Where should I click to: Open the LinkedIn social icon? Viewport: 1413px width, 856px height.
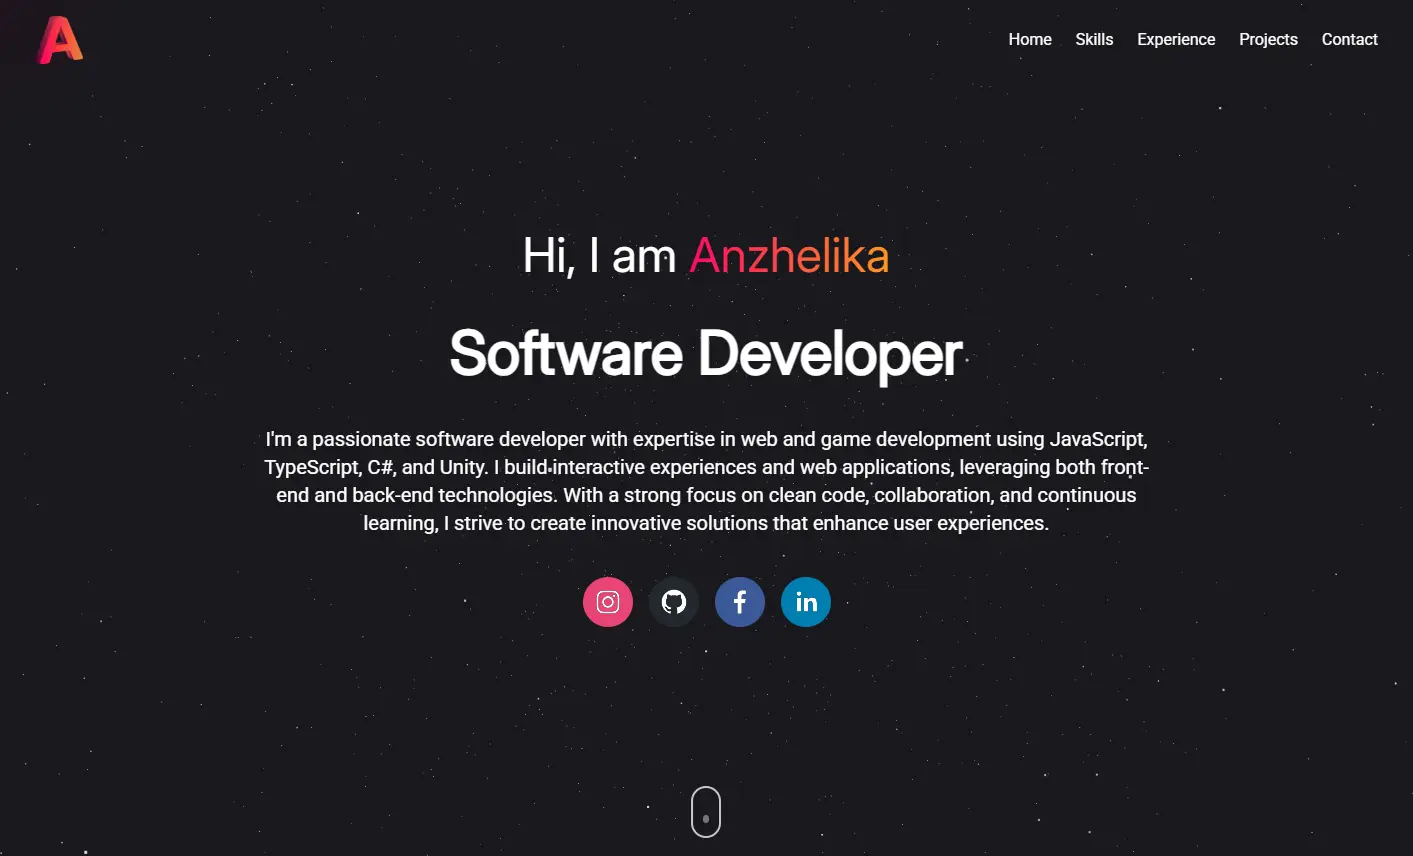(806, 602)
